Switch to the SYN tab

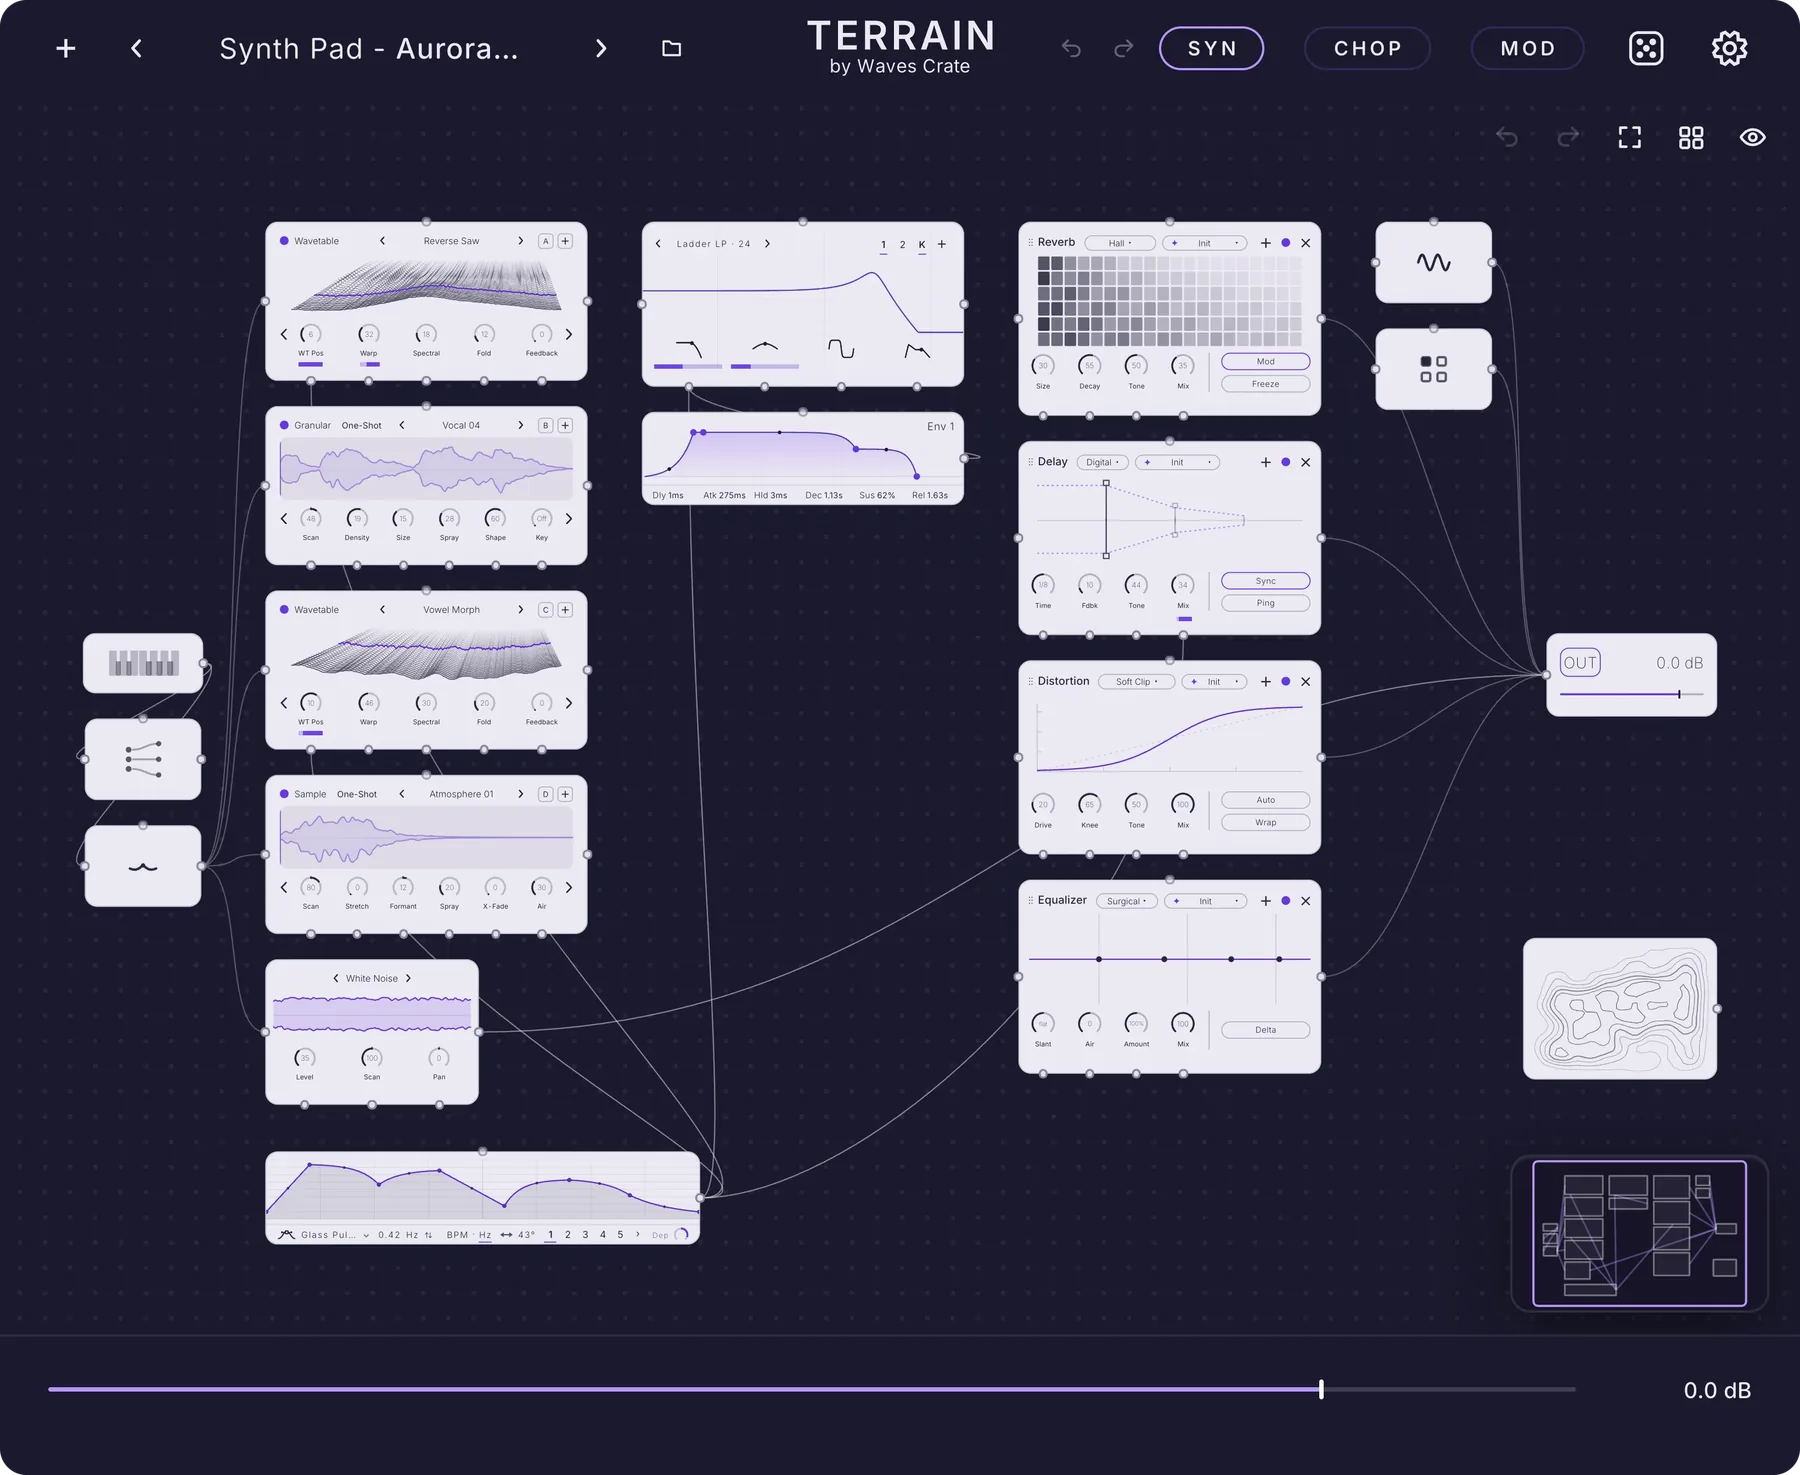(1211, 48)
